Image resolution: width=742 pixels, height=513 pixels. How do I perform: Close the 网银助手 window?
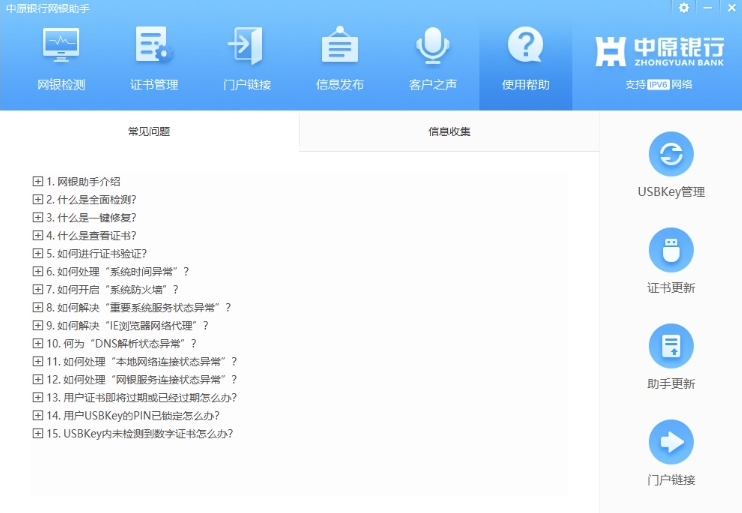coord(731,8)
